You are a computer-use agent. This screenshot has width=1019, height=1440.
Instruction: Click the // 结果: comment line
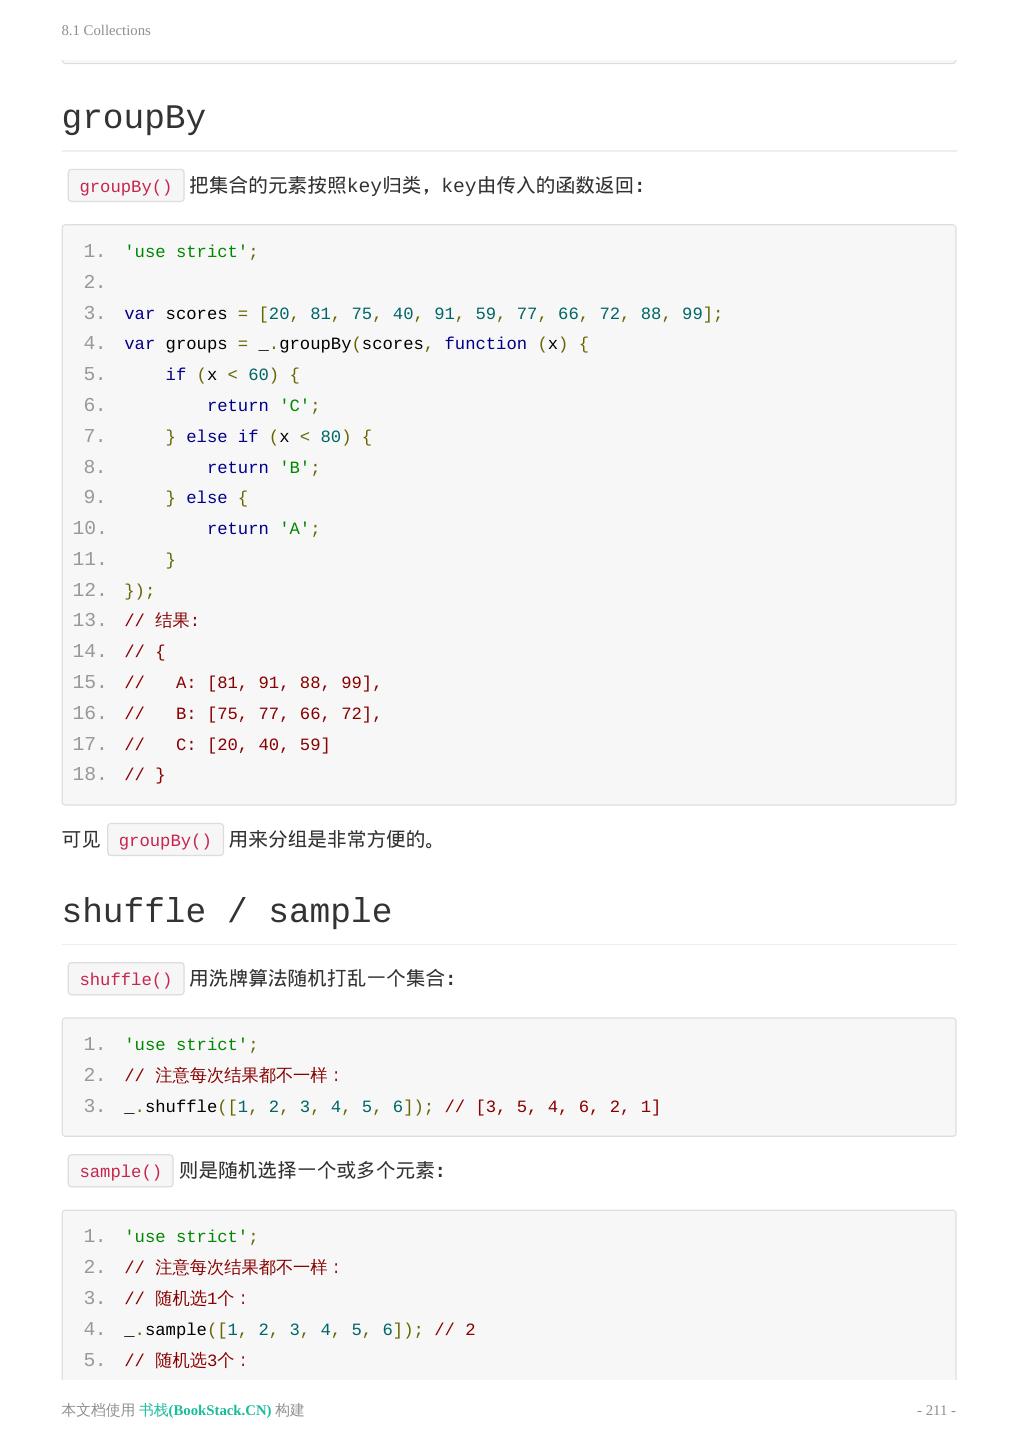point(162,621)
